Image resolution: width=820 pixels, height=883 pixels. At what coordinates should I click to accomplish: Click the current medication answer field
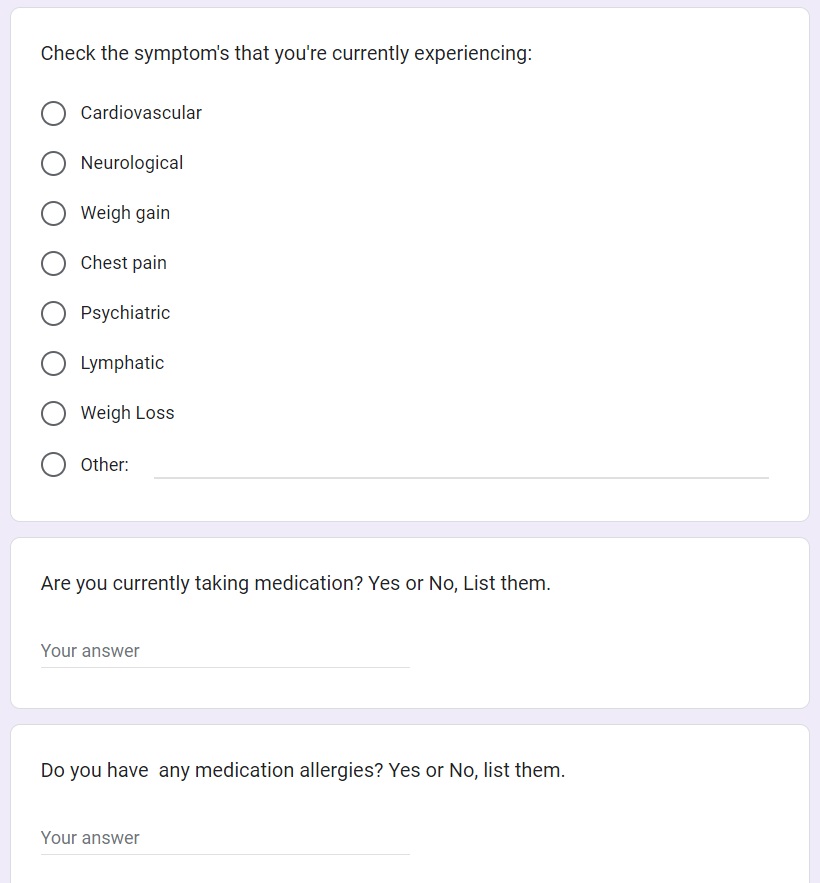point(225,651)
